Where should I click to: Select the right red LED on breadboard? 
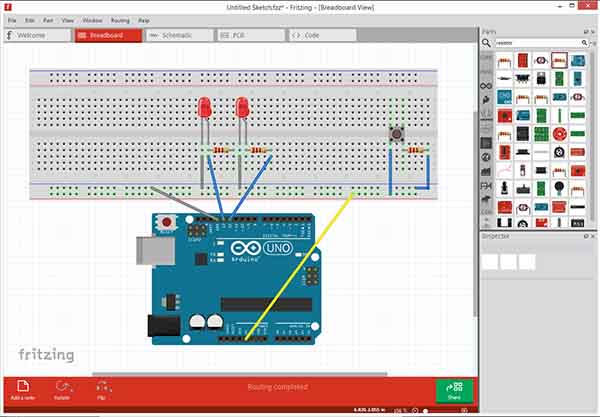(x=242, y=108)
